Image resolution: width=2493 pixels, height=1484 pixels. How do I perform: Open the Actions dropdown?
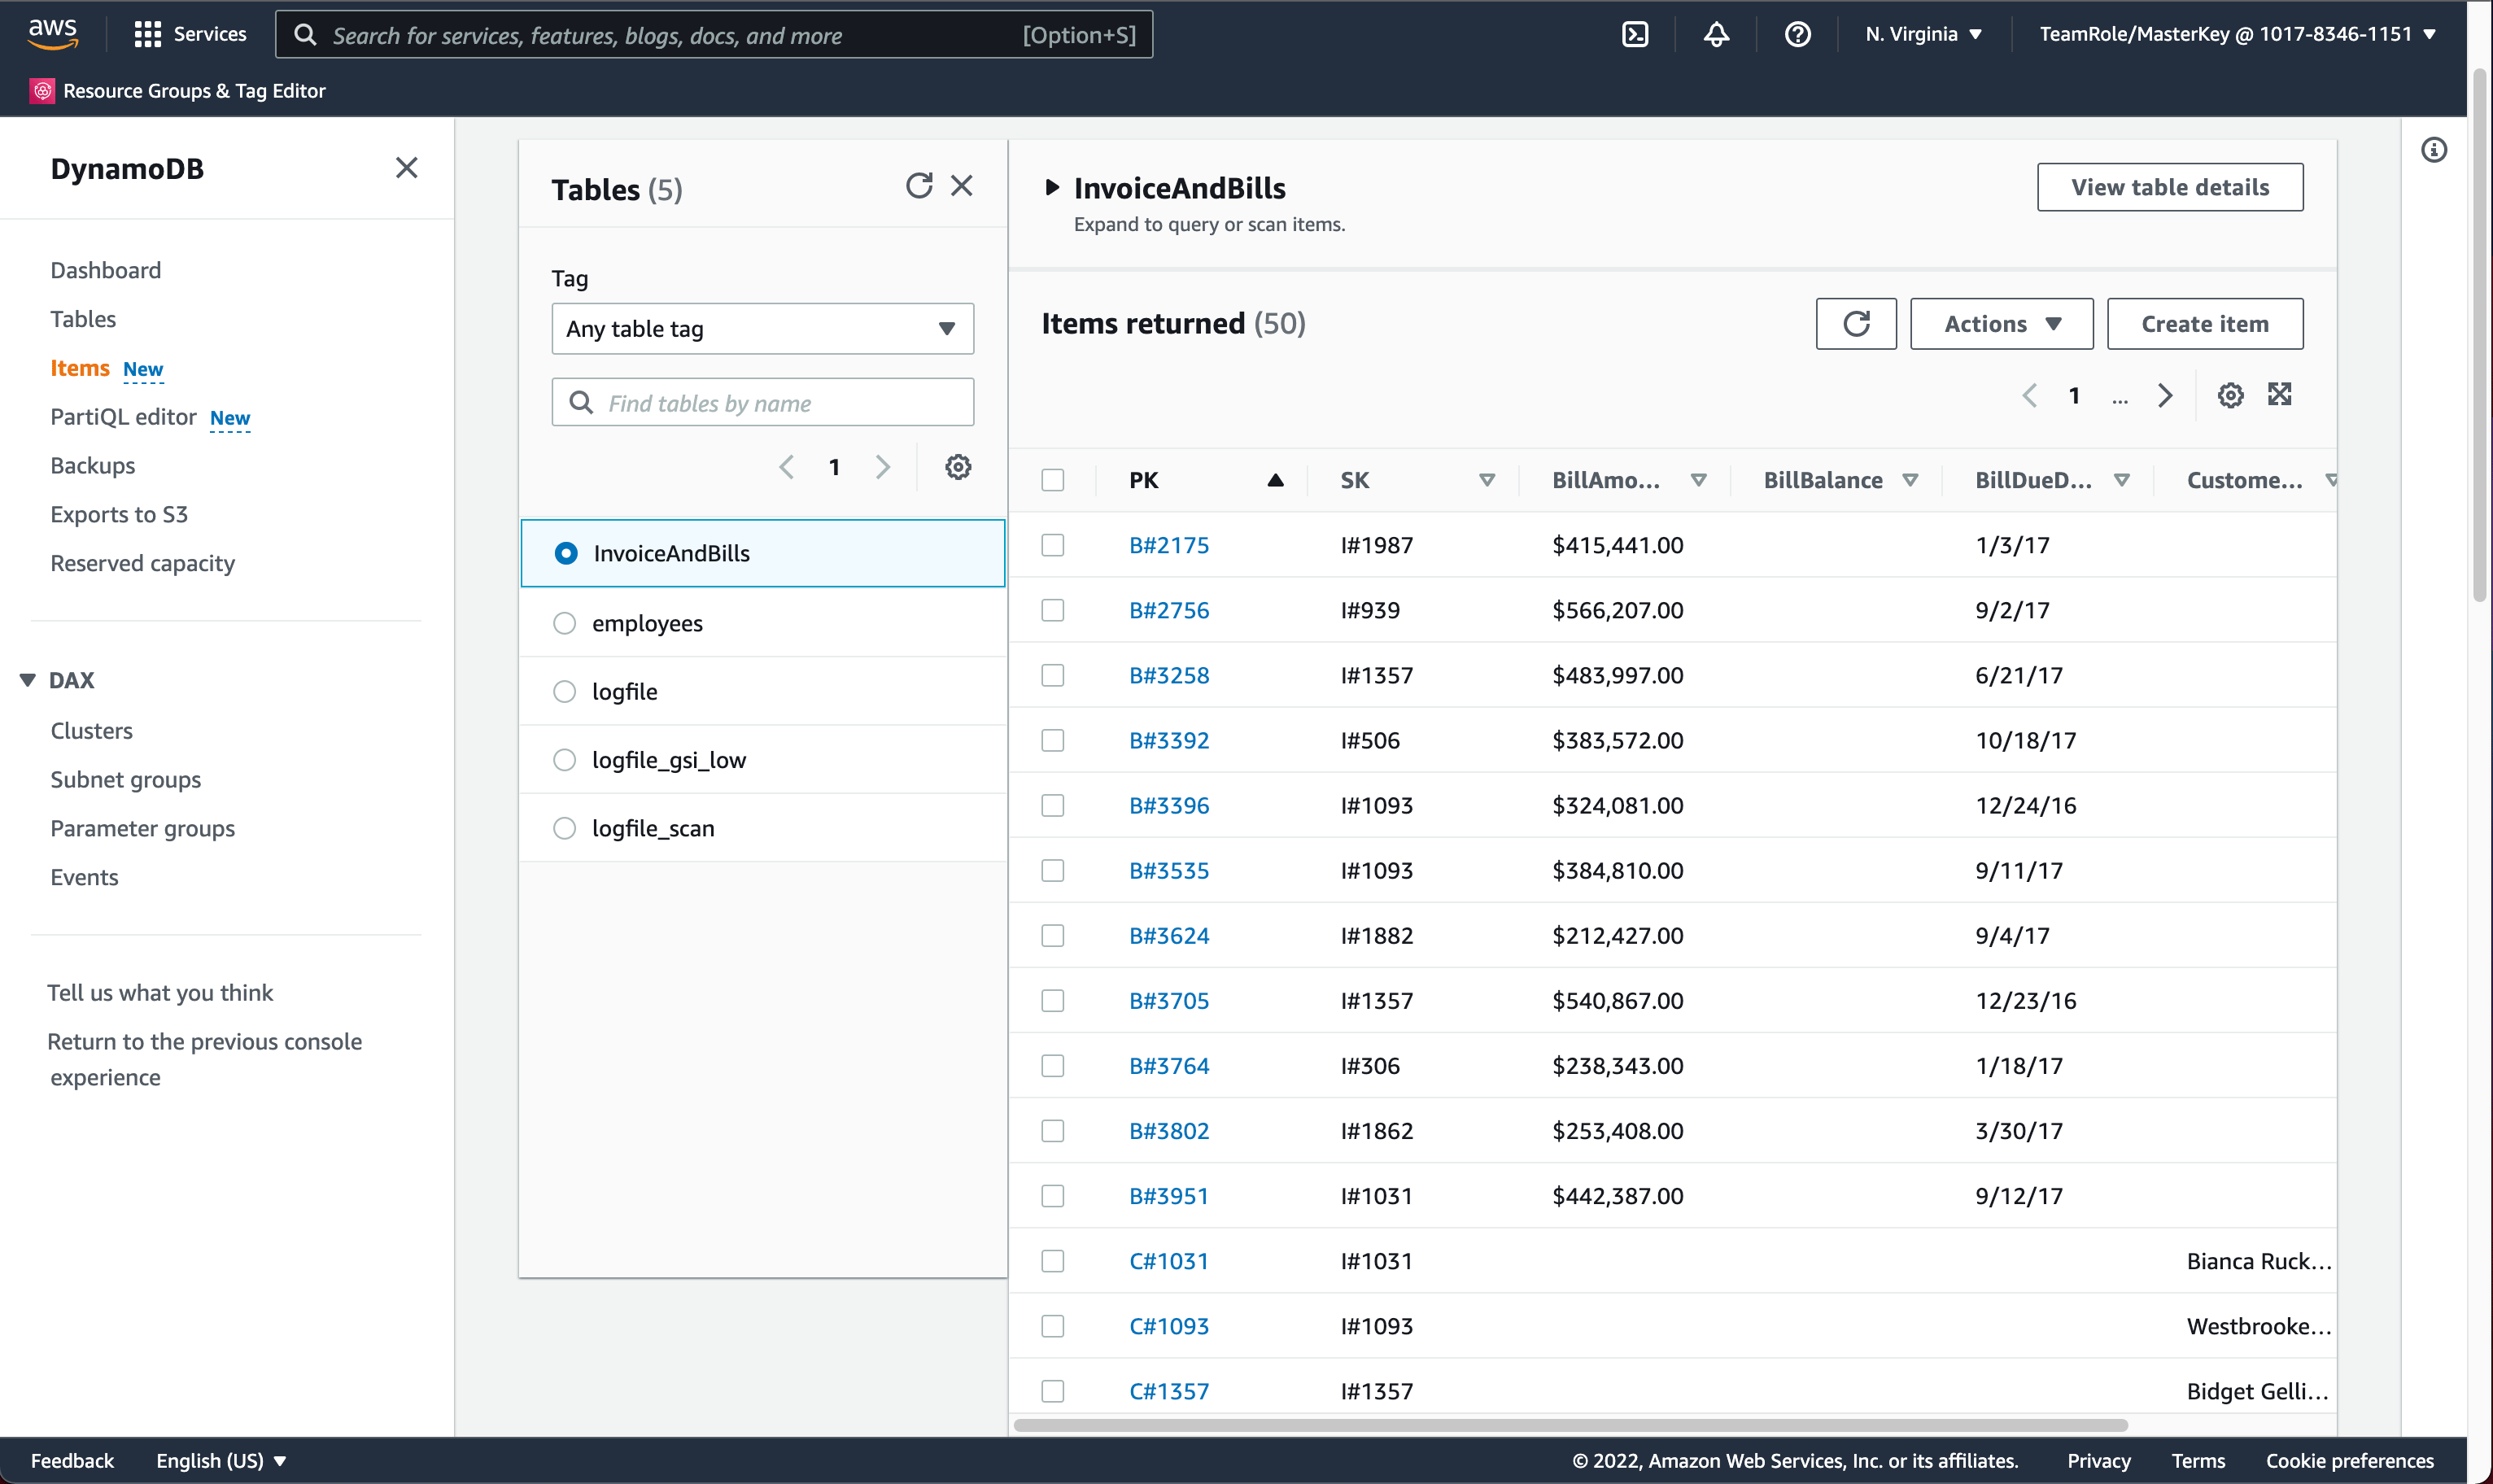[x=2001, y=324]
